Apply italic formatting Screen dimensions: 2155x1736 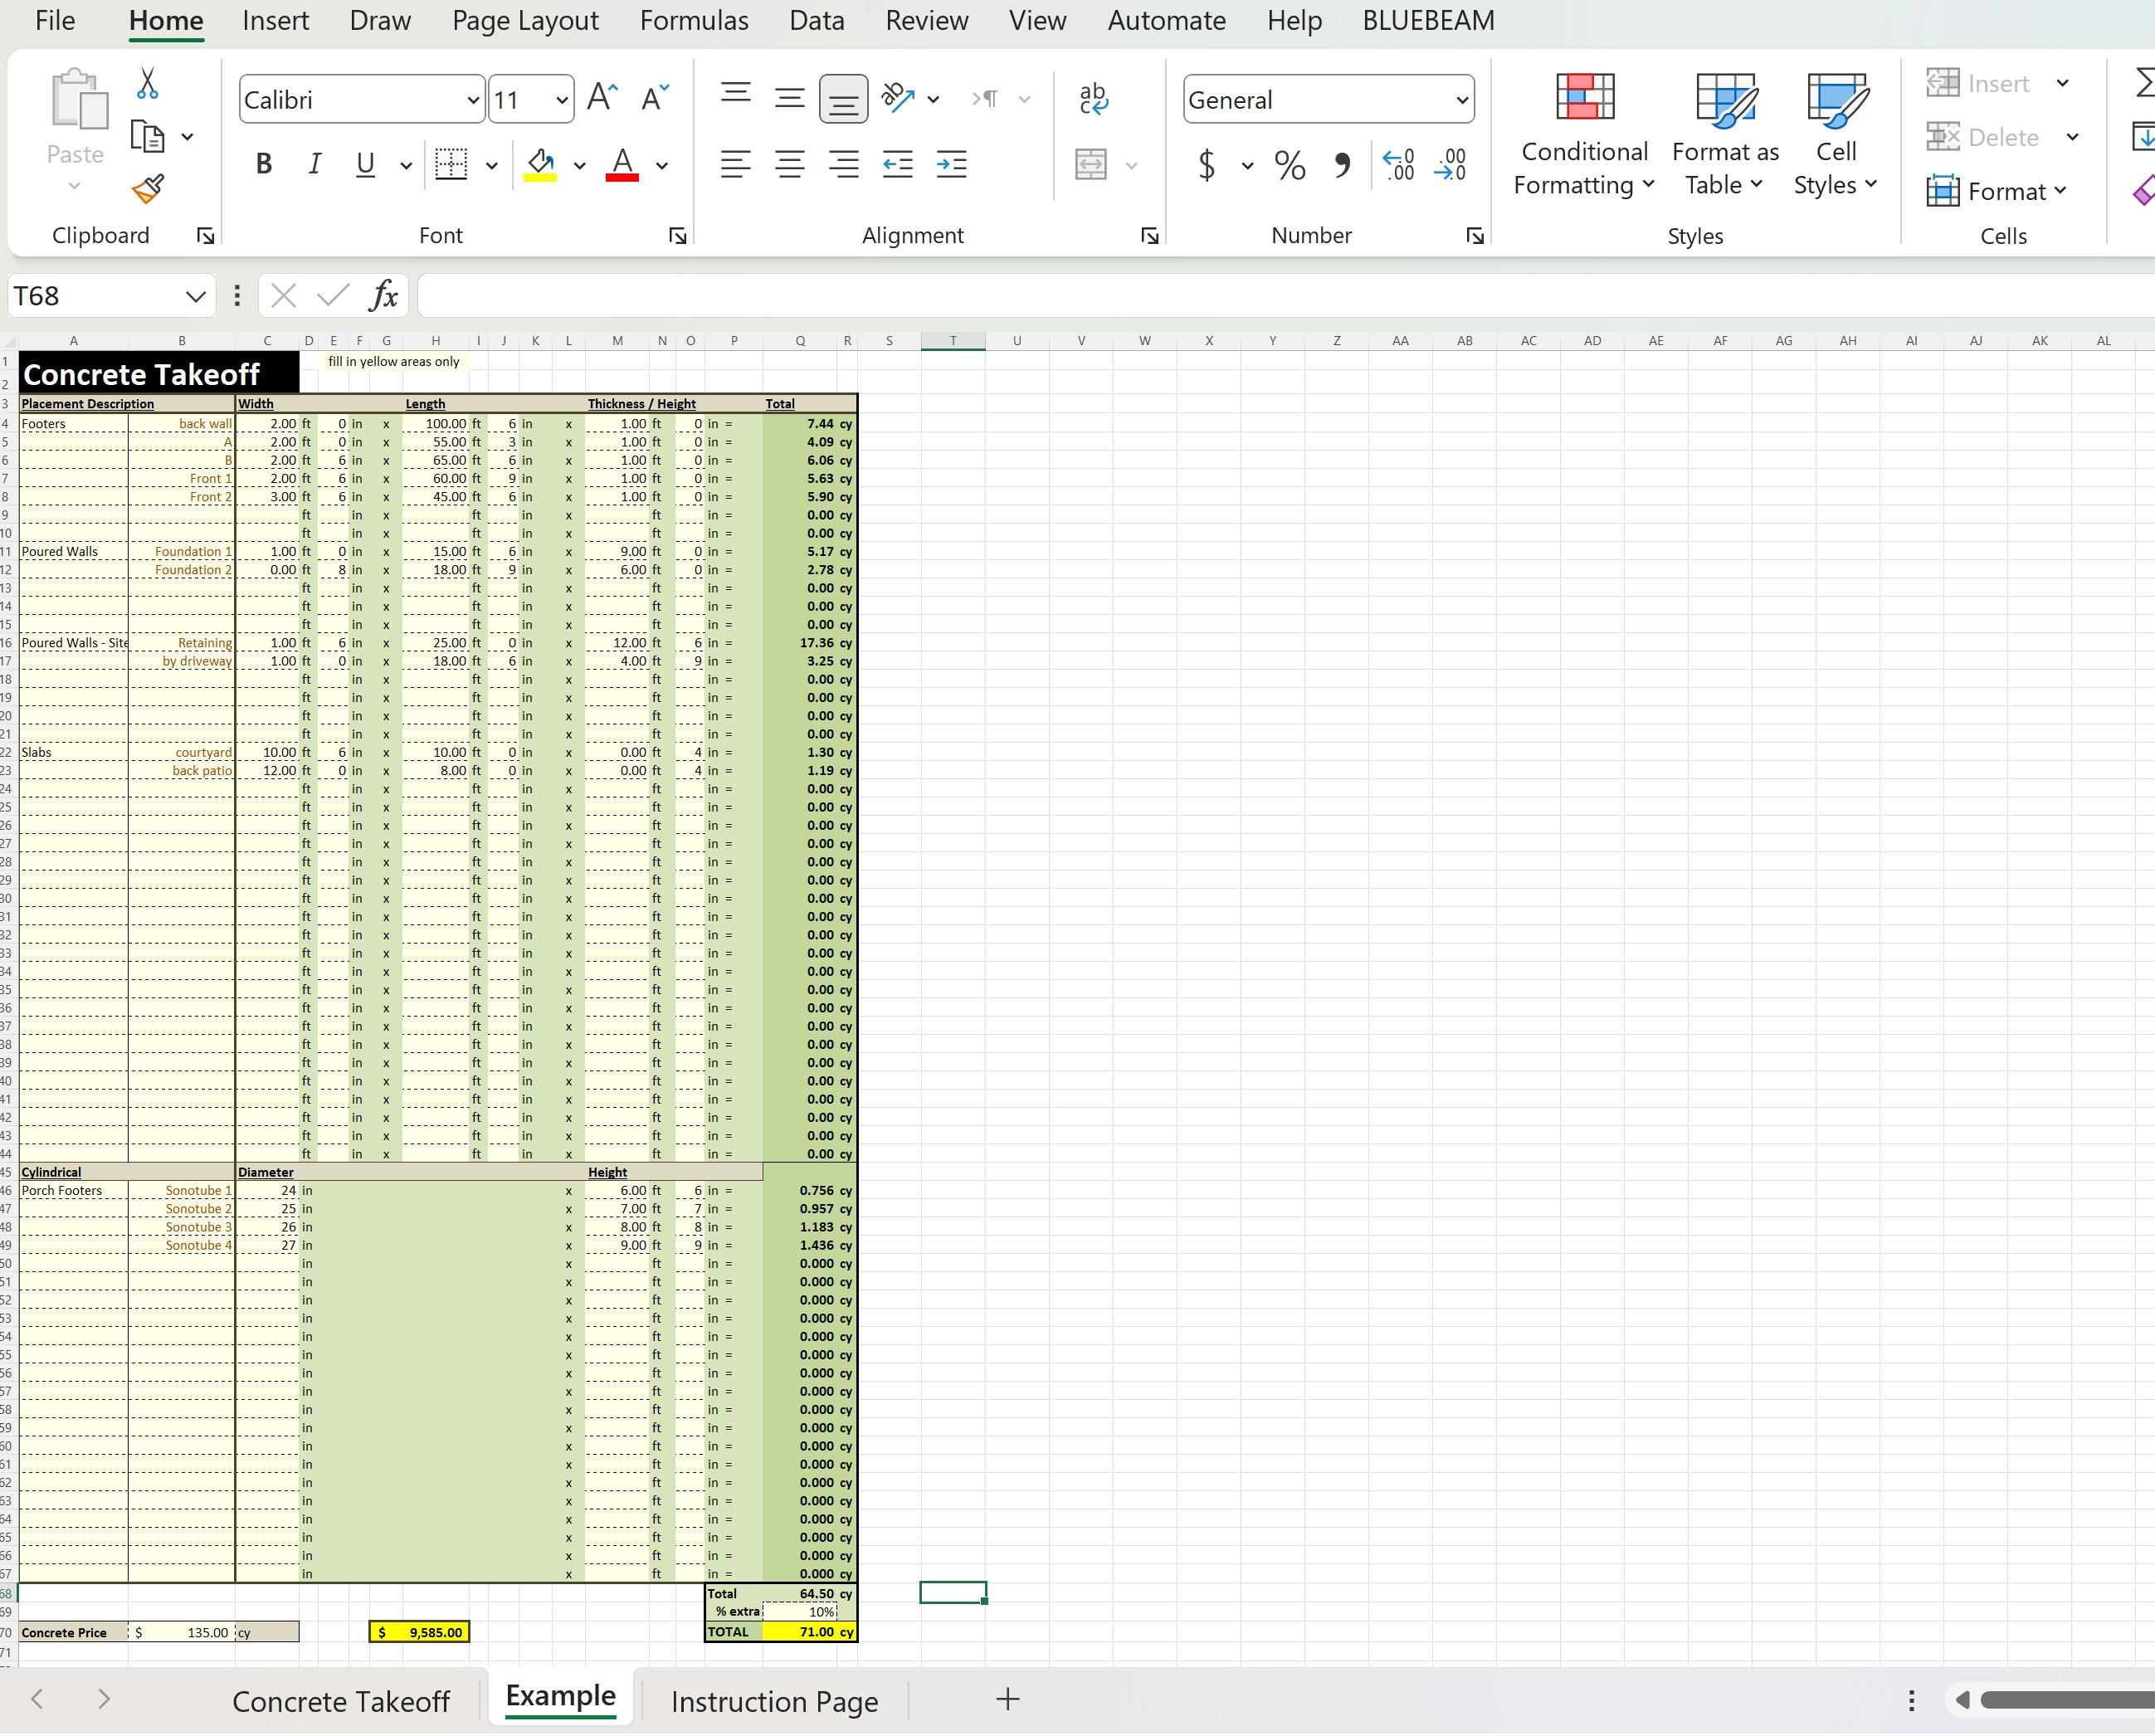[x=313, y=165]
